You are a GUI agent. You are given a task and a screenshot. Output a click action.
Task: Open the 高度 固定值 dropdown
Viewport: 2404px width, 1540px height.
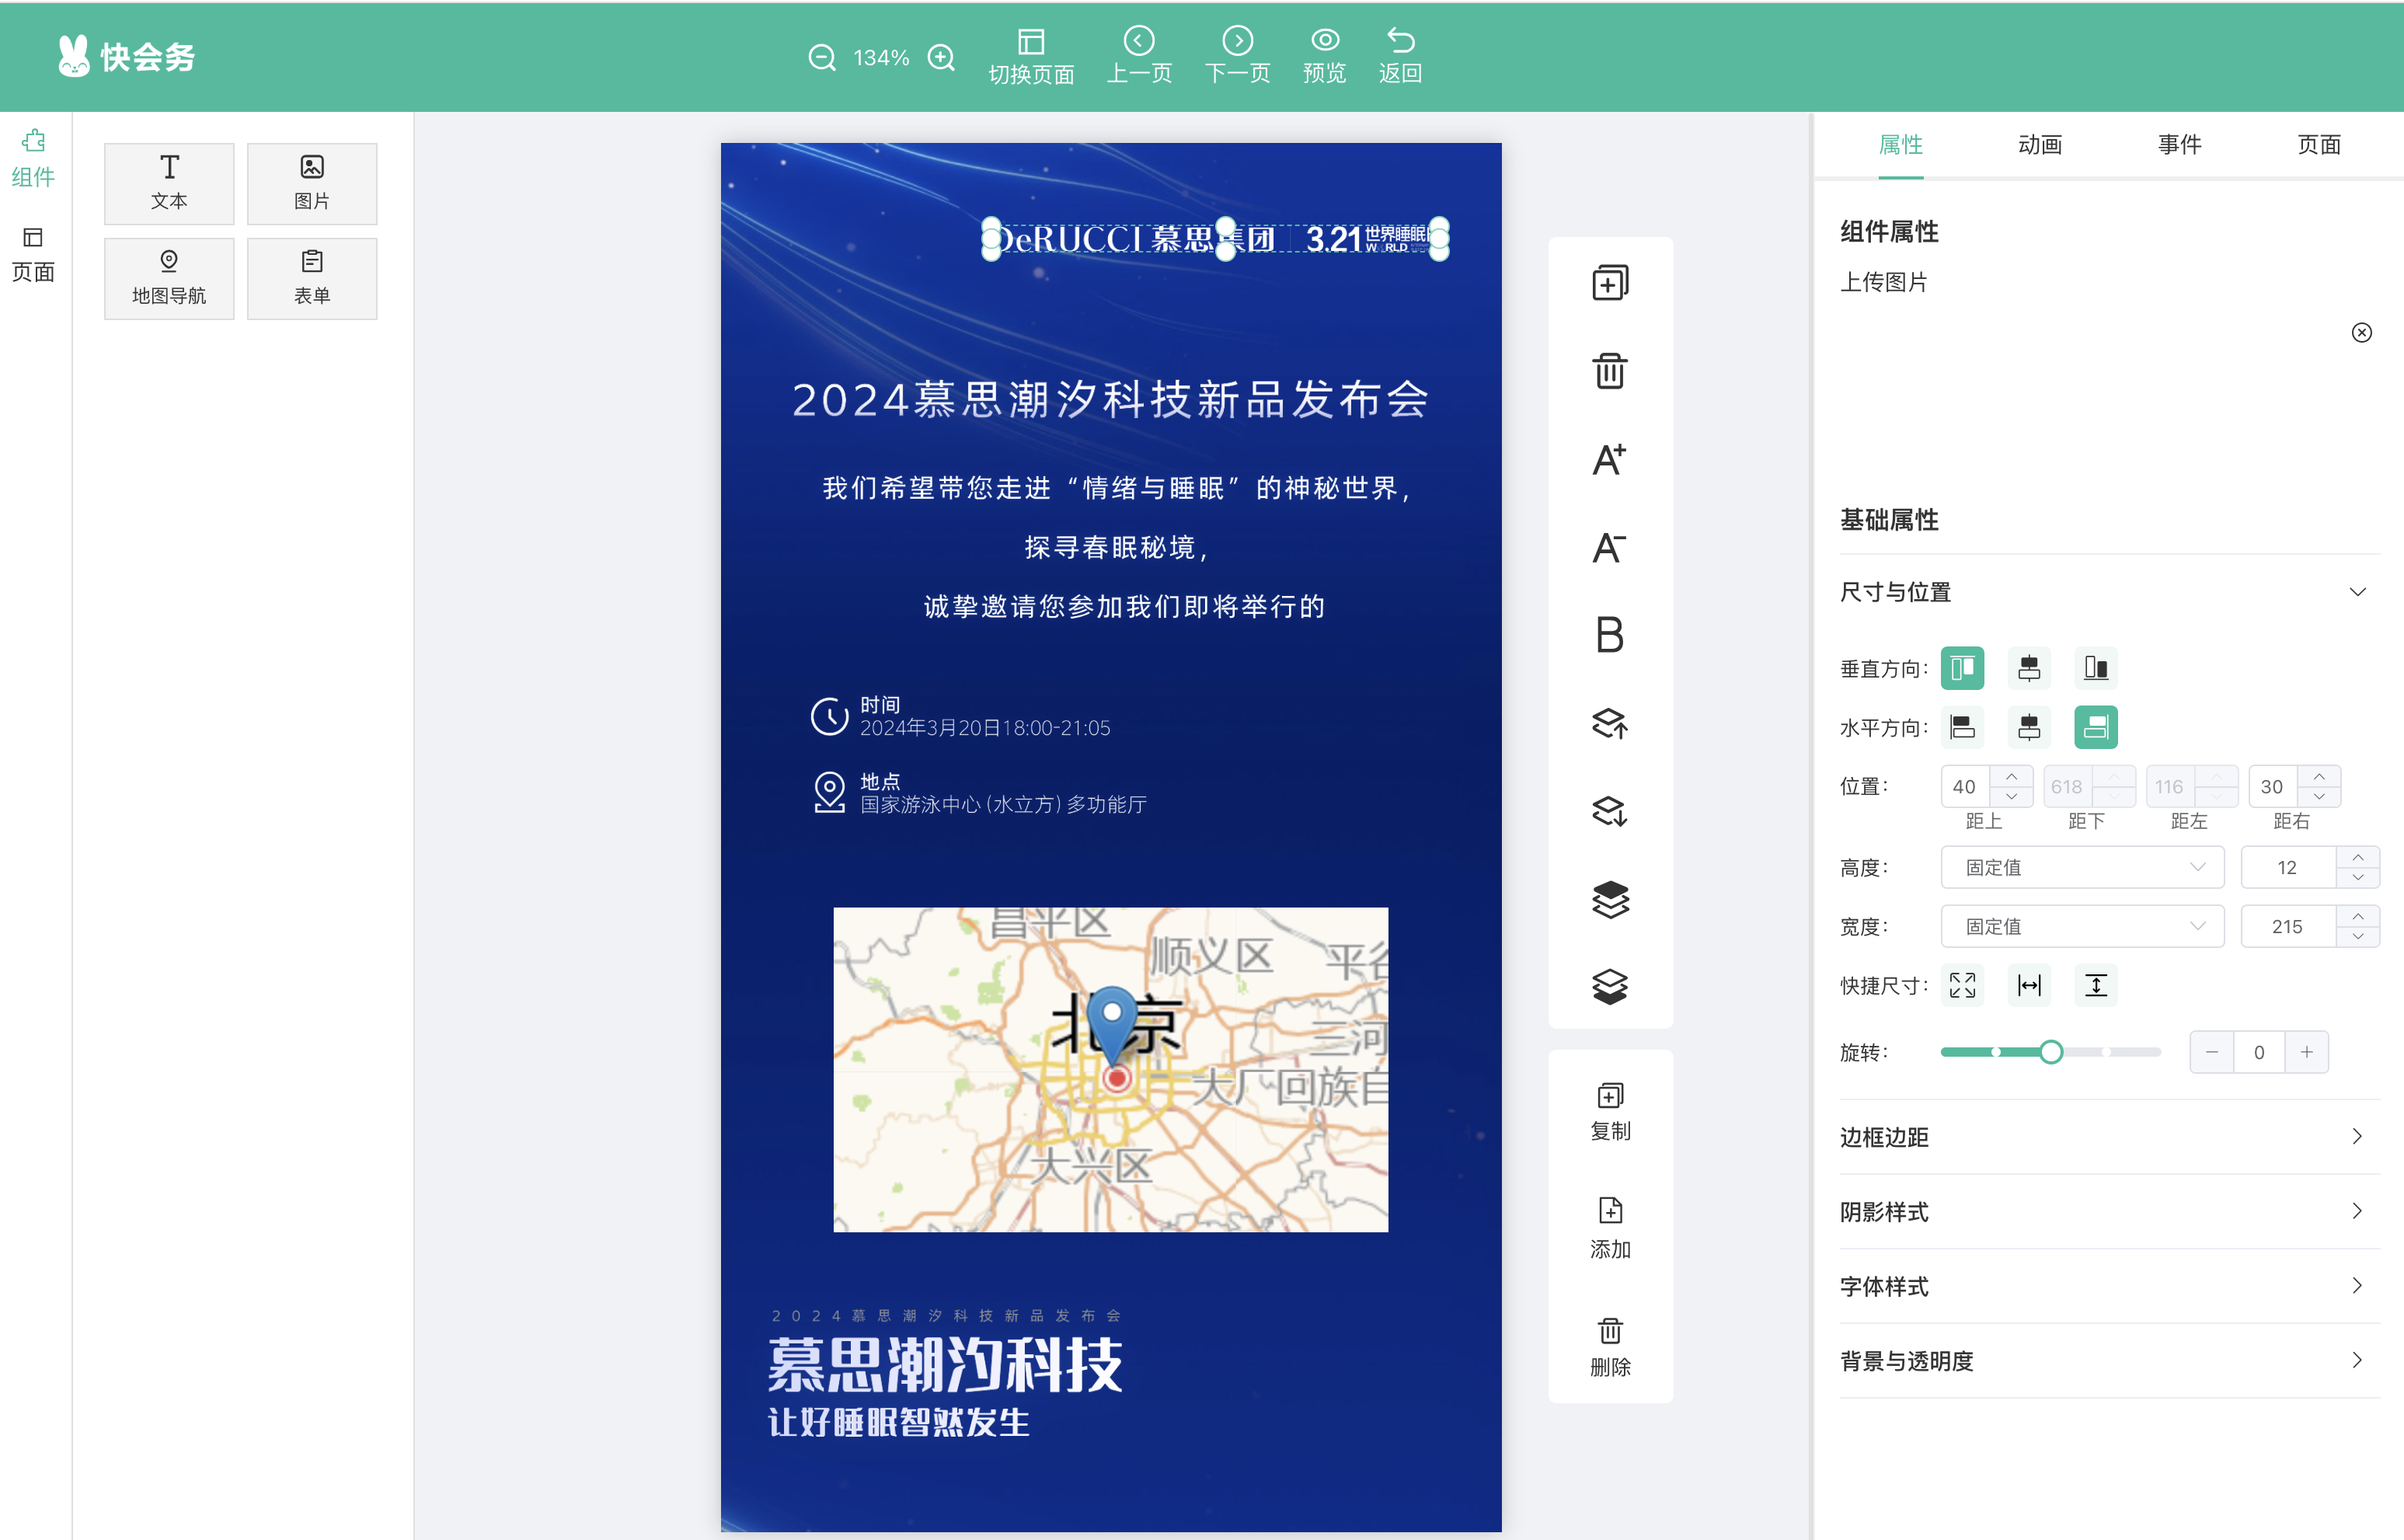click(x=2082, y=867)
